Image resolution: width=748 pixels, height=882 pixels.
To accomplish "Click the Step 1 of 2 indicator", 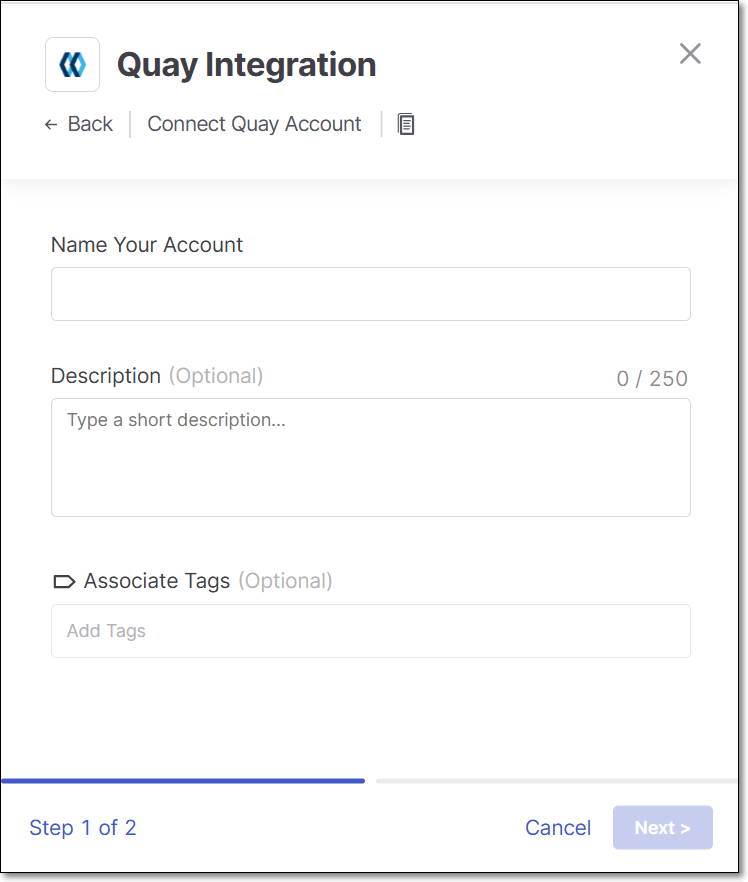I will tap(83, 827).
